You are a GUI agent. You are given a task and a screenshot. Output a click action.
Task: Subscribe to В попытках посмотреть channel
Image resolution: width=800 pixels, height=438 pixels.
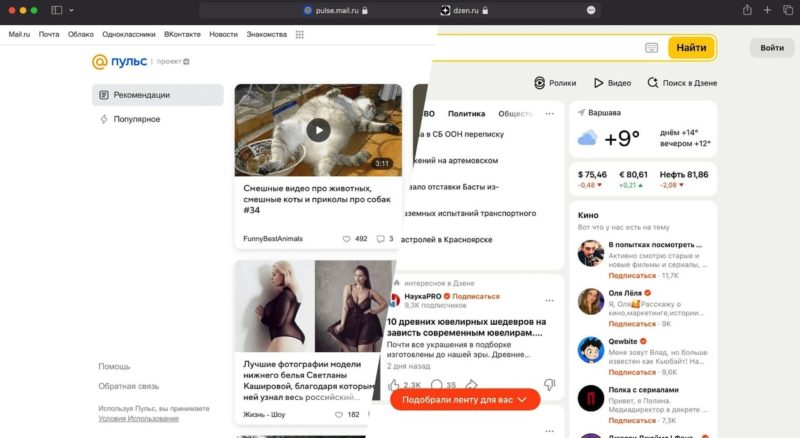pos(632,276)
